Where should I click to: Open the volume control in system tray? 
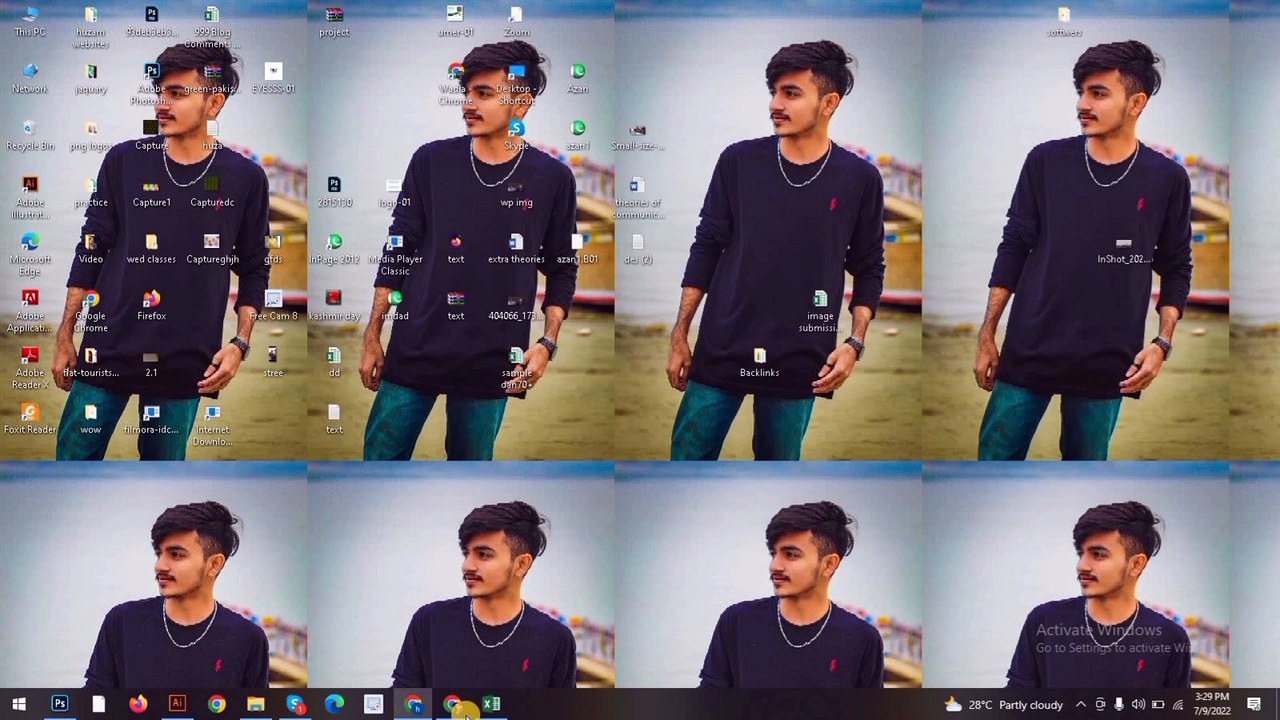(1138, 705)
